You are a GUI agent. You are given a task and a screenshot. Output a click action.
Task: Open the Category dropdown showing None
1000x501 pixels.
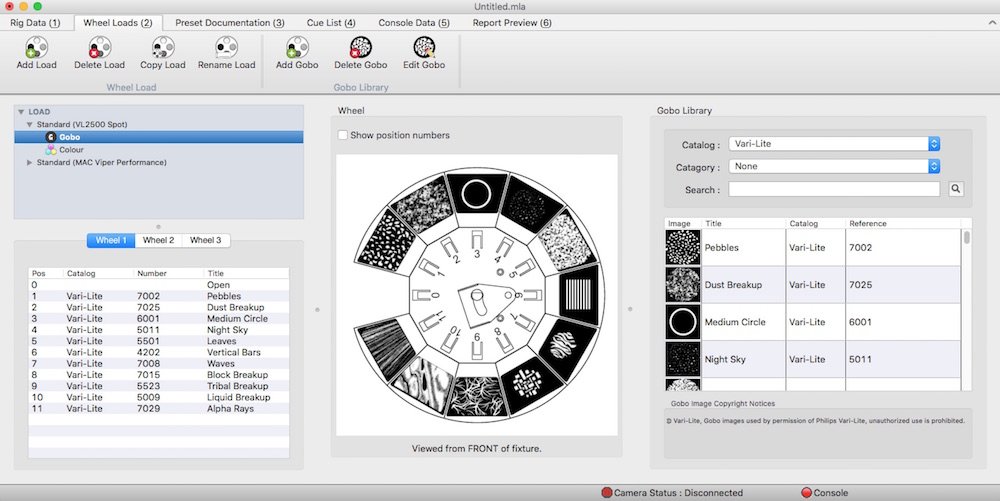point(834,167)
